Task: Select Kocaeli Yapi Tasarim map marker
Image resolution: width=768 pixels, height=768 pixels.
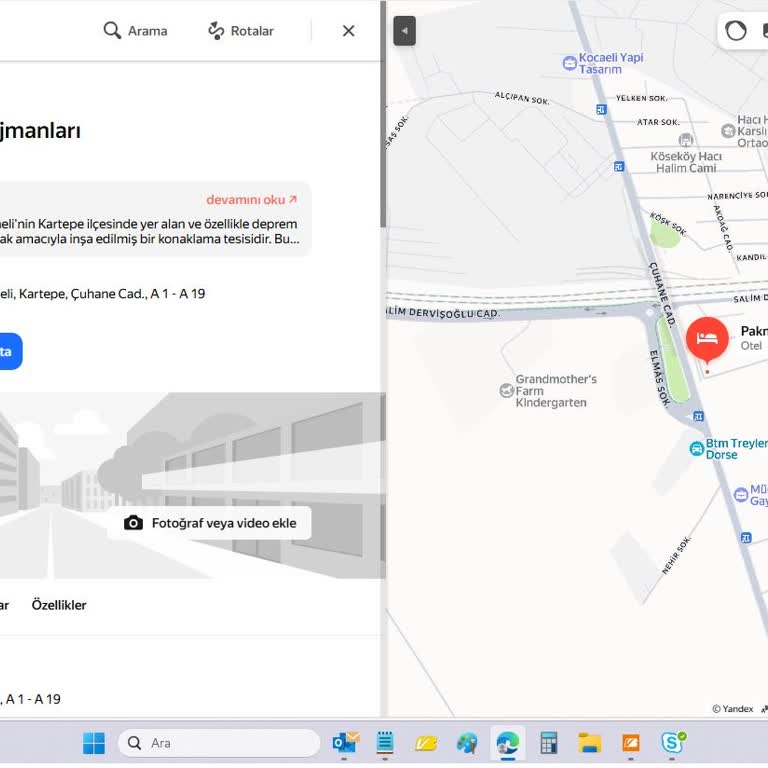Action: click(570, 63)
